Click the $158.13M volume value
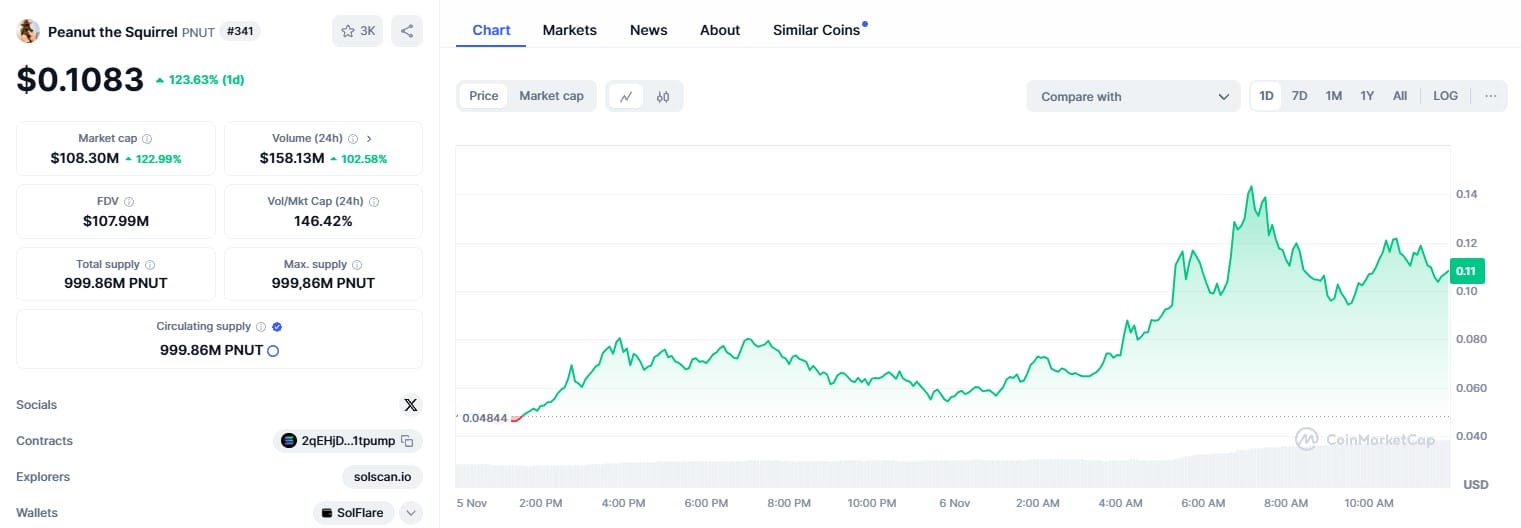The width and height of the screenshot is (1521, 528). 292,158
